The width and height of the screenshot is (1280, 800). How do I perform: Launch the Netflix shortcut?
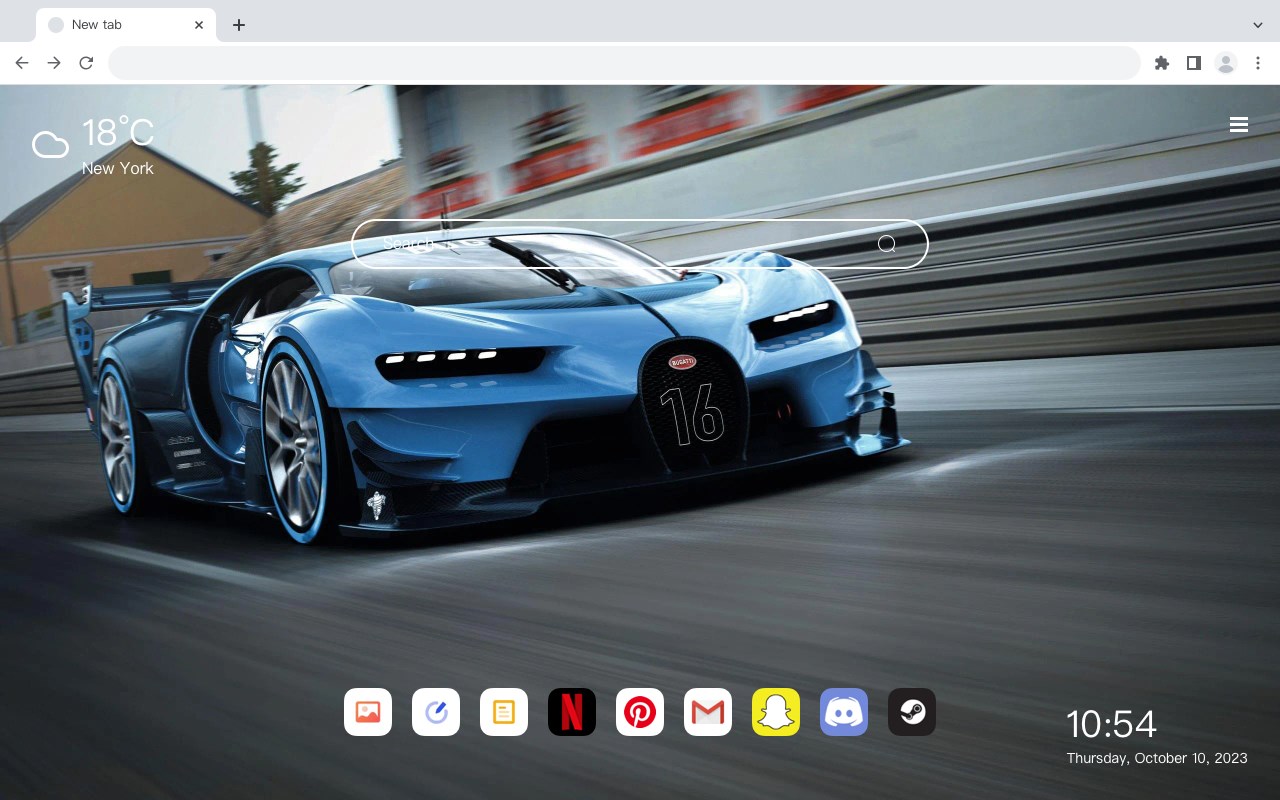pos(572,712)
